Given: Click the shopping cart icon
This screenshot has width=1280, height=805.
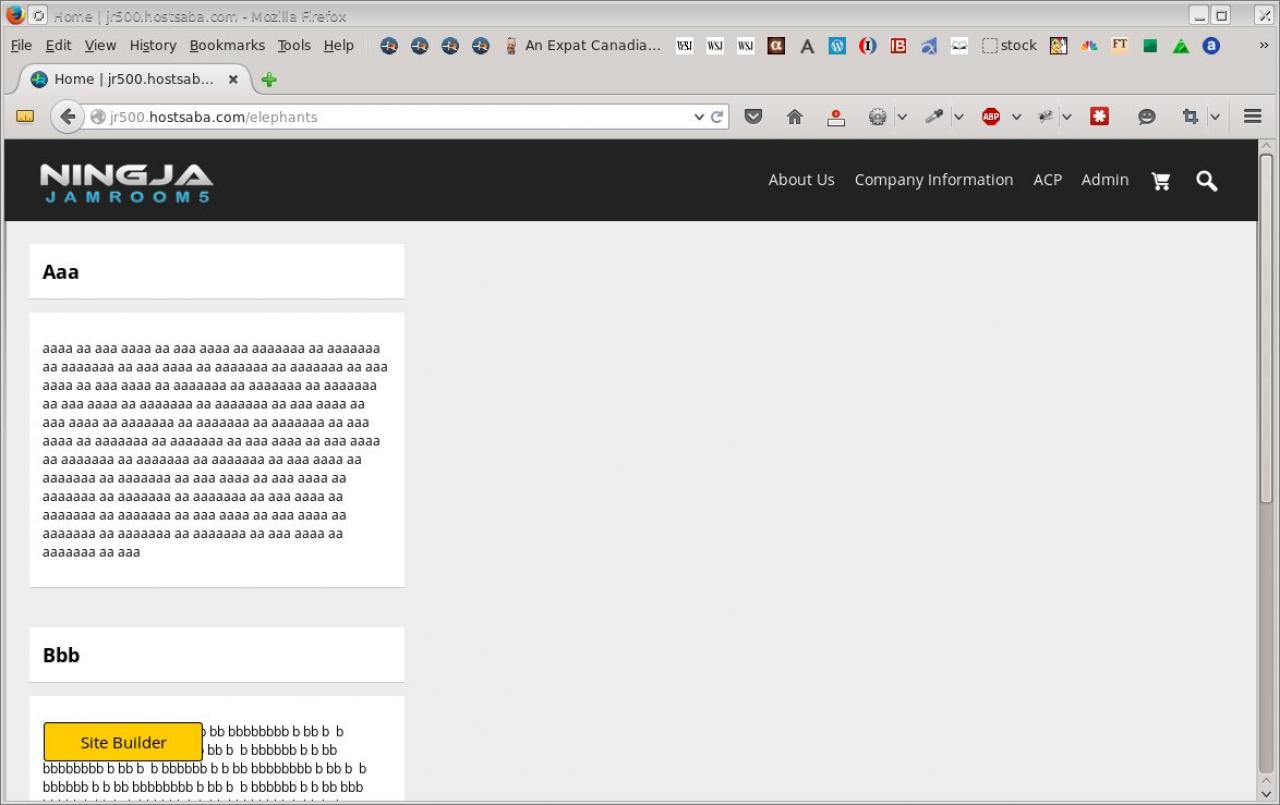Looking at the screenshot, I should tap(1161, 181).
